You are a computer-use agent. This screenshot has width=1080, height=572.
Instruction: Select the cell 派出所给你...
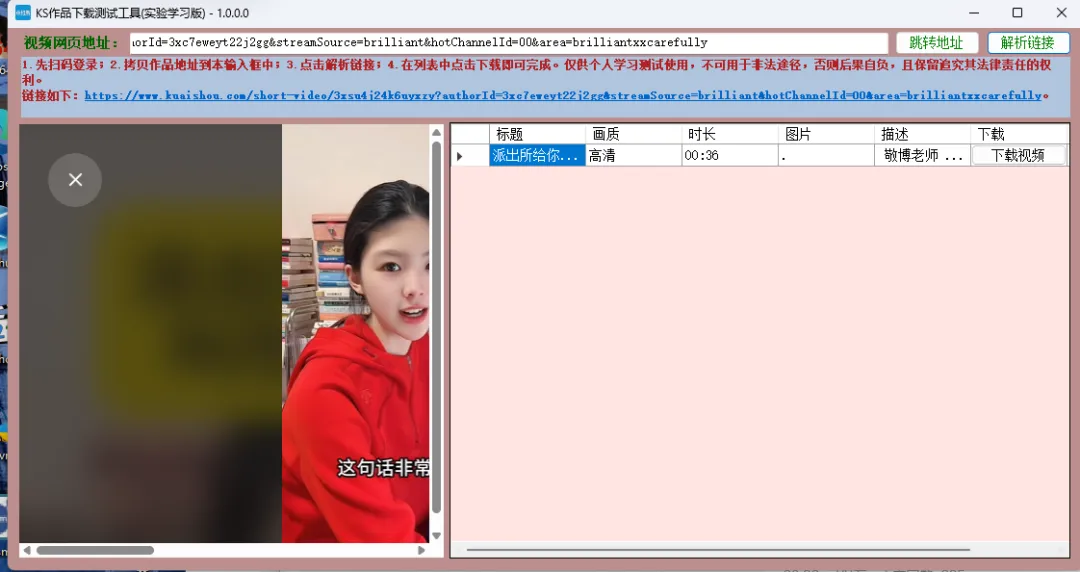(x=537, y=156)
